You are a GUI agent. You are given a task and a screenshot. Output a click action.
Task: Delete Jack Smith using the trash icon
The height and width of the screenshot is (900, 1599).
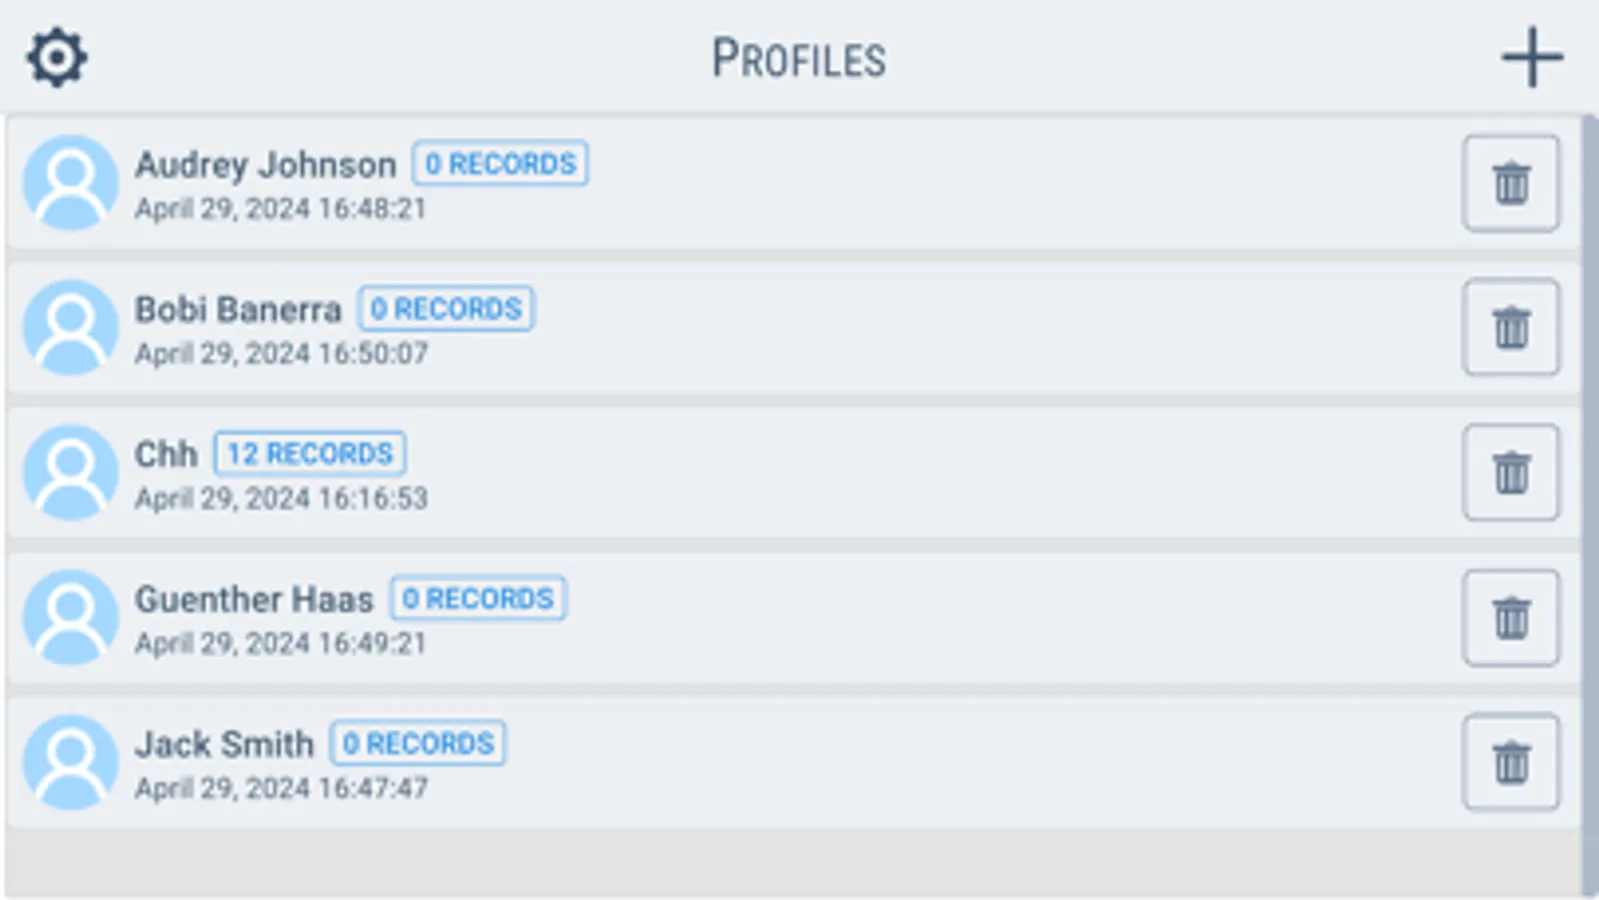pyautogui.click(x=1510, y=761)
